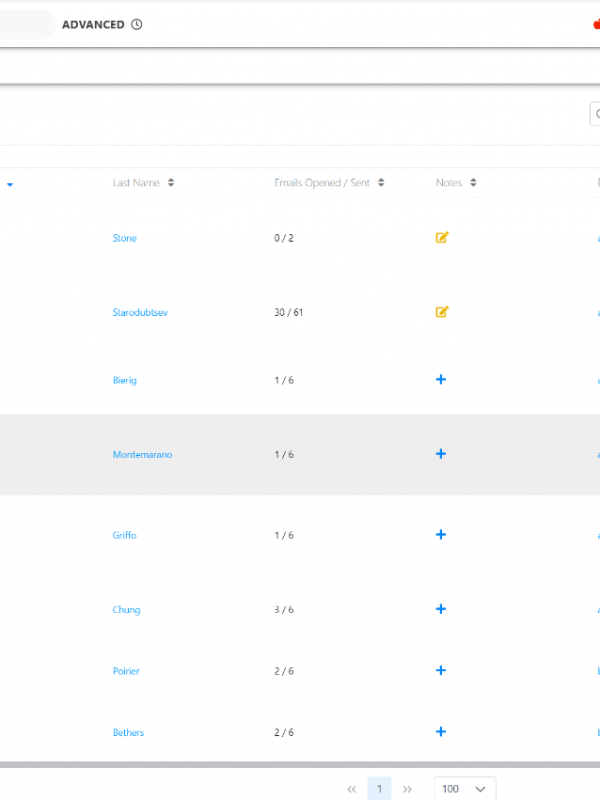The height and width of the screenshot is (800, 600).
Task: Go to the next pages with double-right arrow
Action: coord(407,789)
